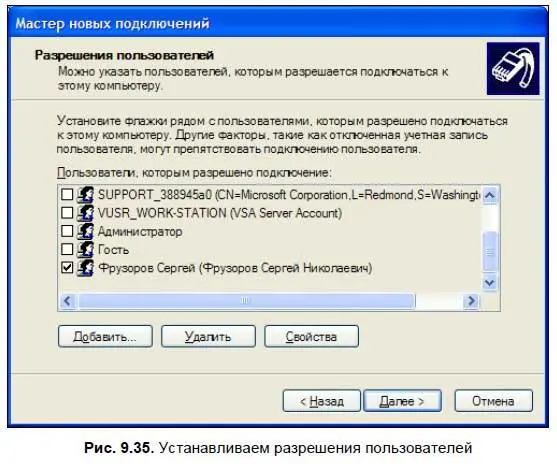Check the Гость account checkbox
The width and height of the screenshot is (557, 464).
(67, 249)
